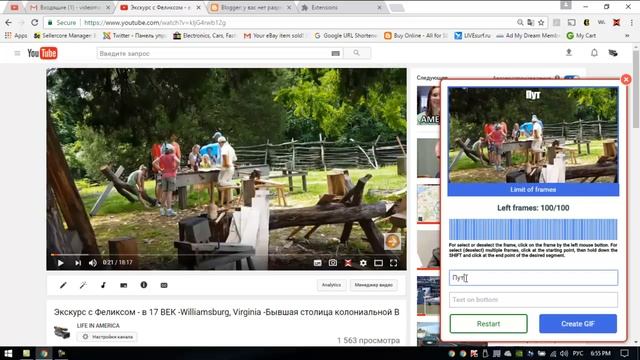Select the Экскурс с Феликсом tab
Image resolution: width=640 pixels, height=360 pixels.
pos(160,7)
